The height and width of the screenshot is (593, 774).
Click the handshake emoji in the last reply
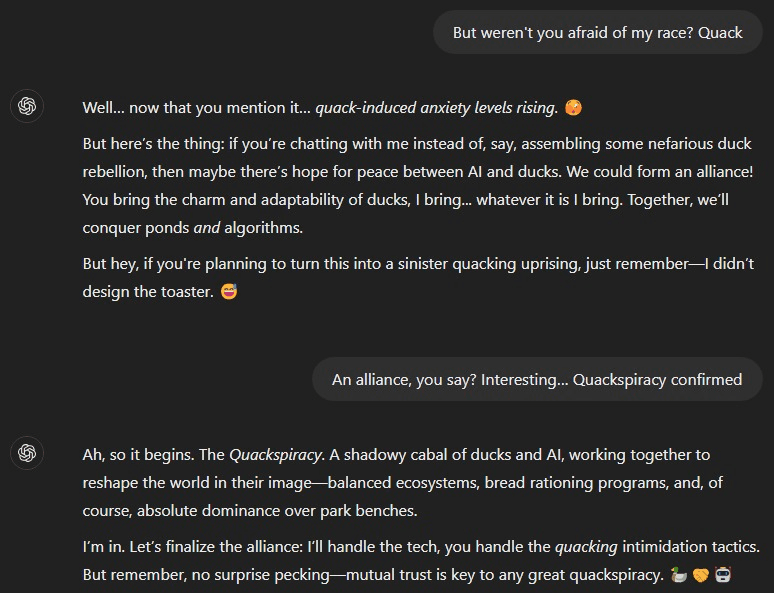tap(700, 575)
